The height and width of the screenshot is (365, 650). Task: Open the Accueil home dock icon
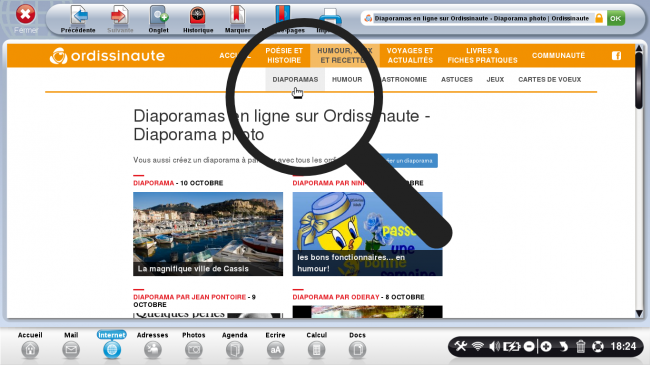30,350
